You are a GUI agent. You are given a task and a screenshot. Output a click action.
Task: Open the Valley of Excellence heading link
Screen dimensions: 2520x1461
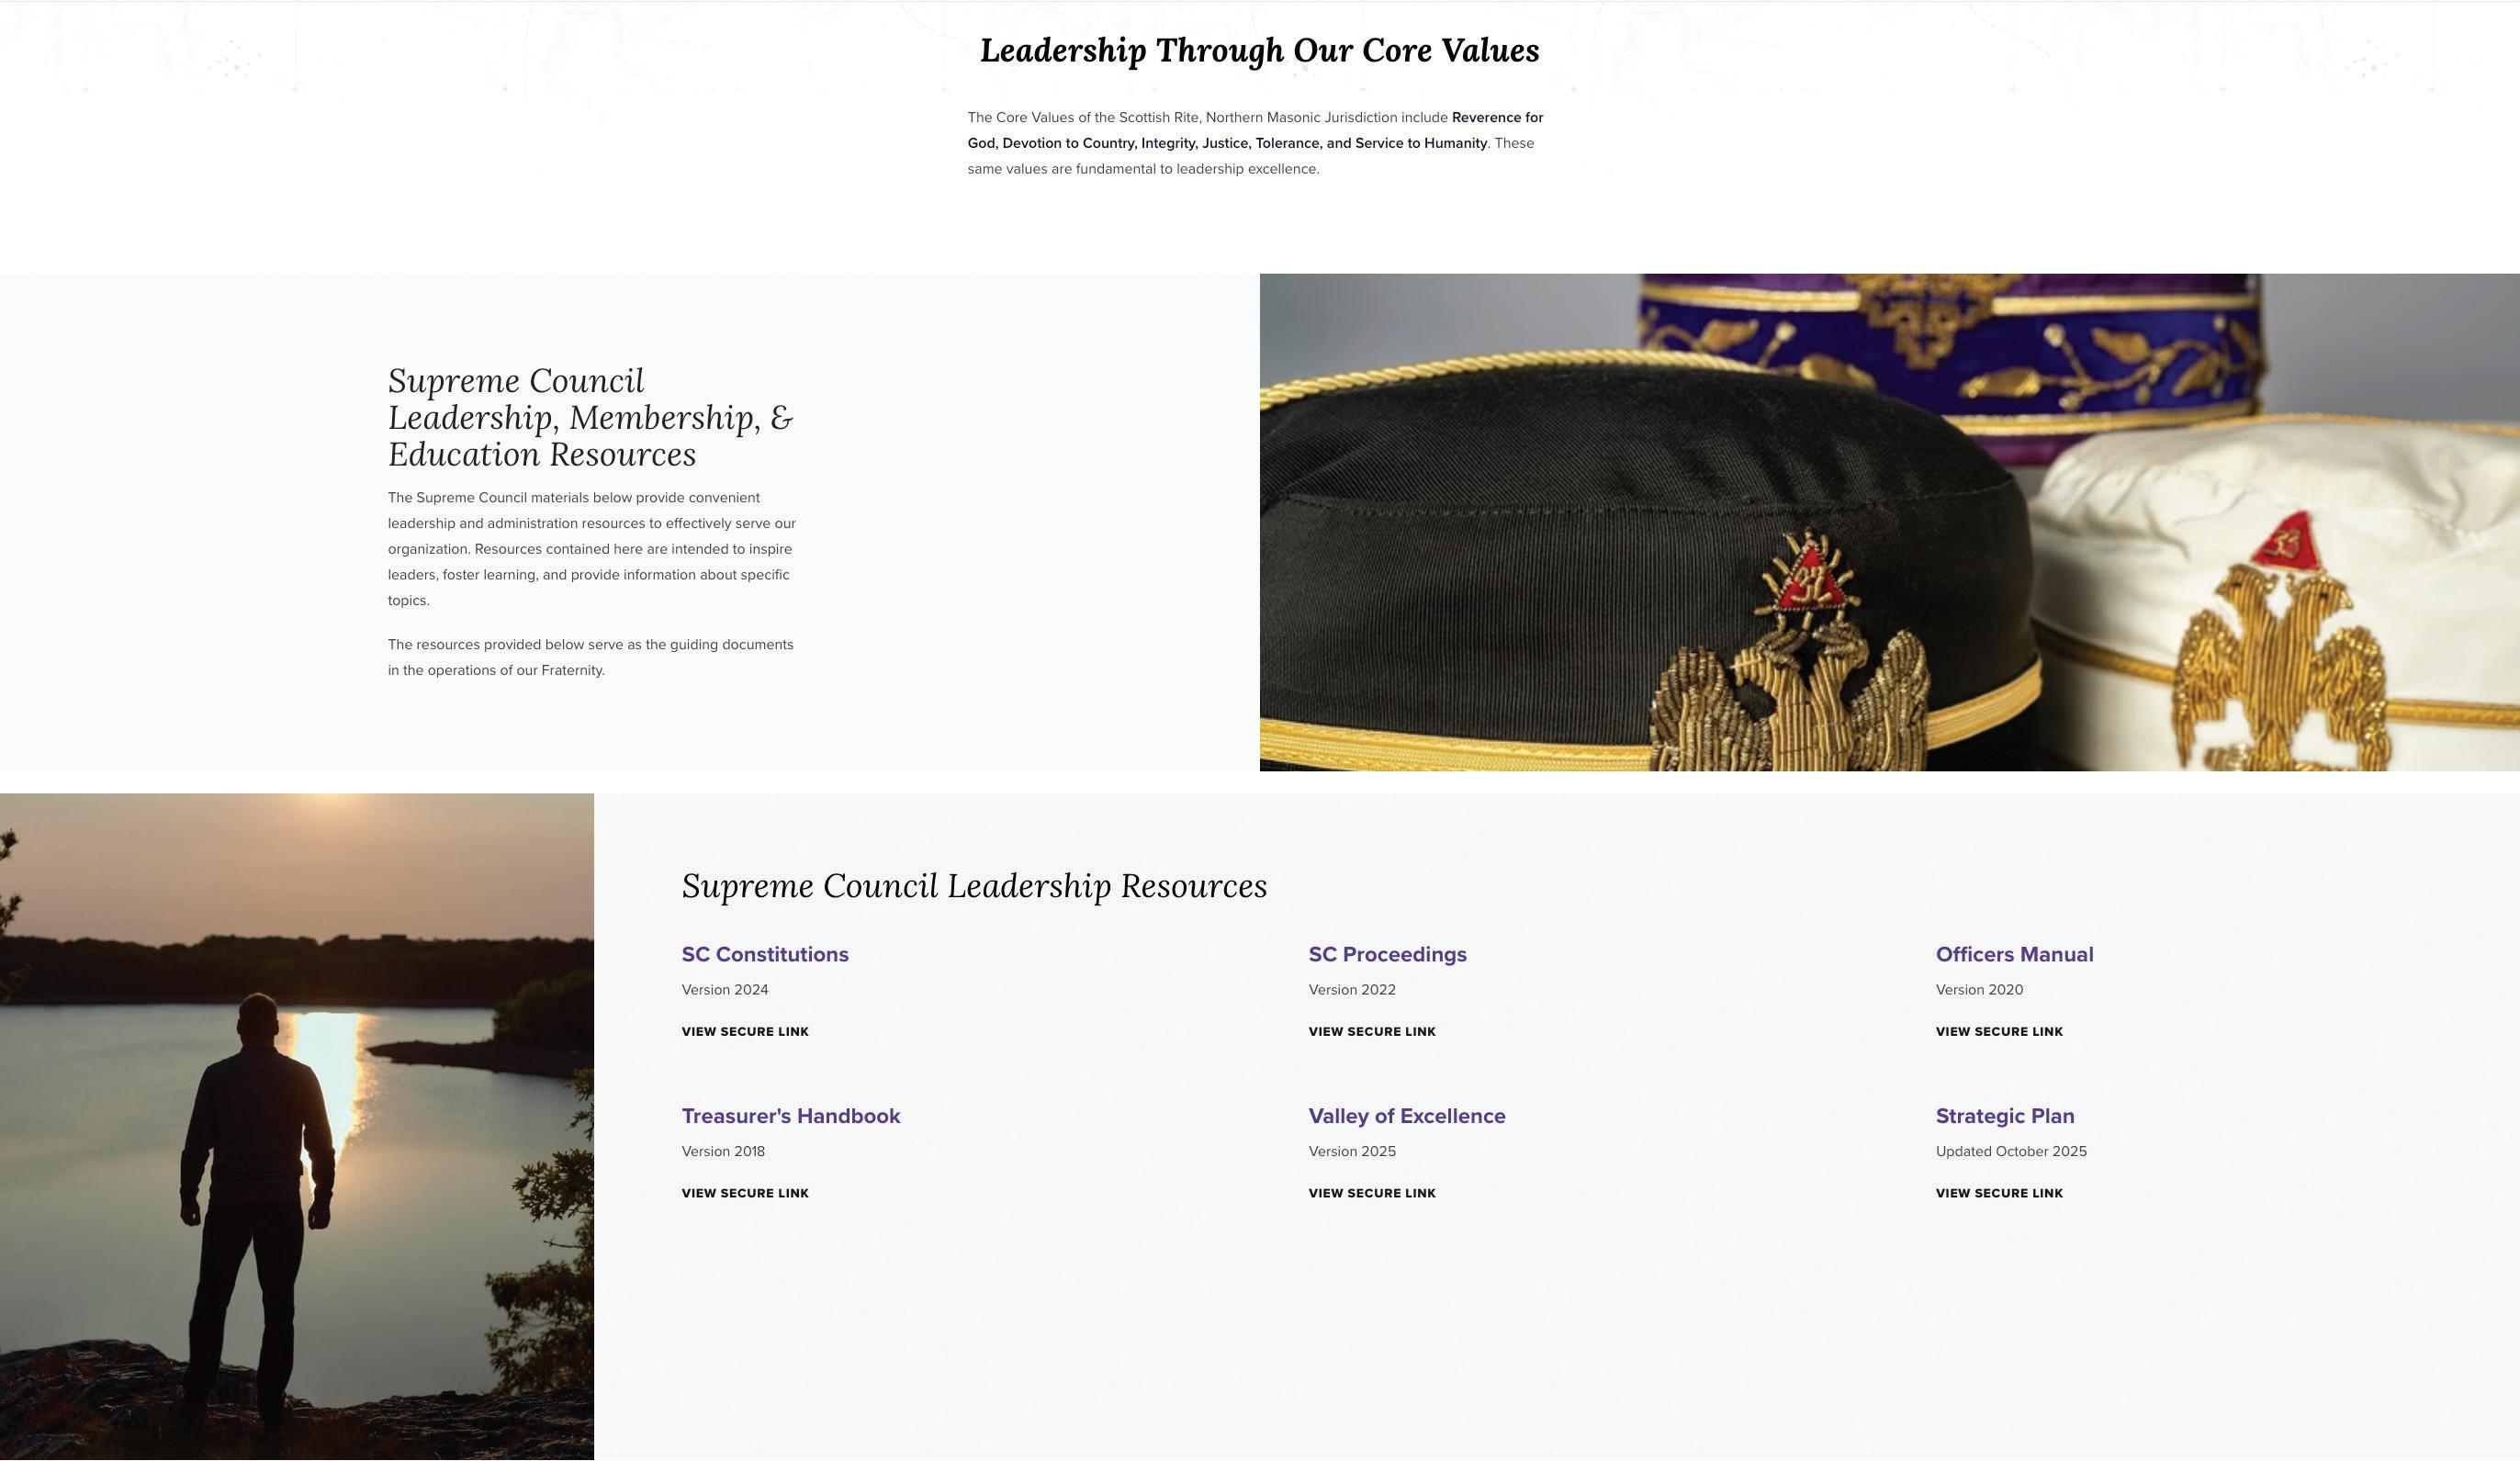click(x=1407, y=1116)
